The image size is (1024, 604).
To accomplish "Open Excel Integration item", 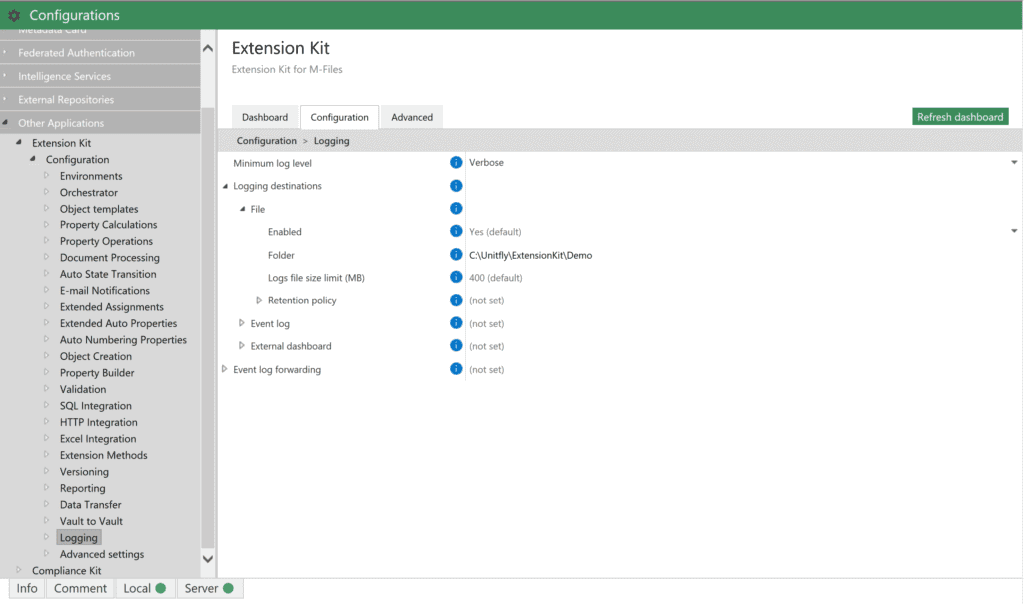I will tap(98, 439).
